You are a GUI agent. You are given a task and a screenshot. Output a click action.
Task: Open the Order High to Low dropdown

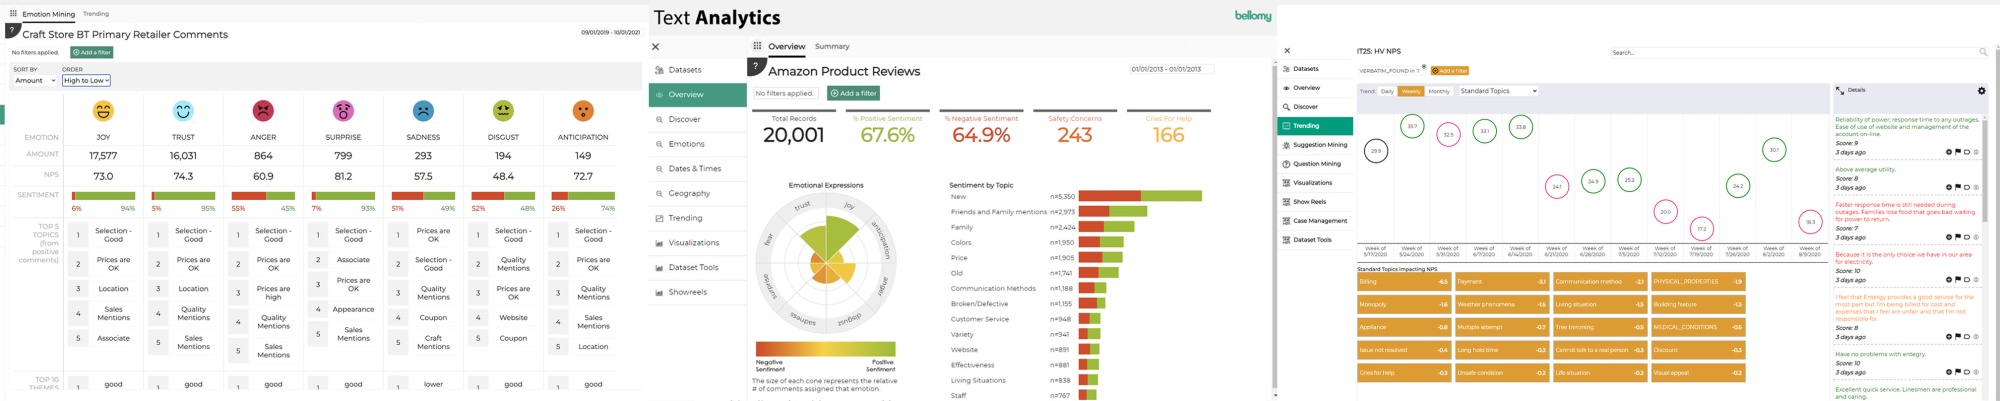tap(86, 81)
